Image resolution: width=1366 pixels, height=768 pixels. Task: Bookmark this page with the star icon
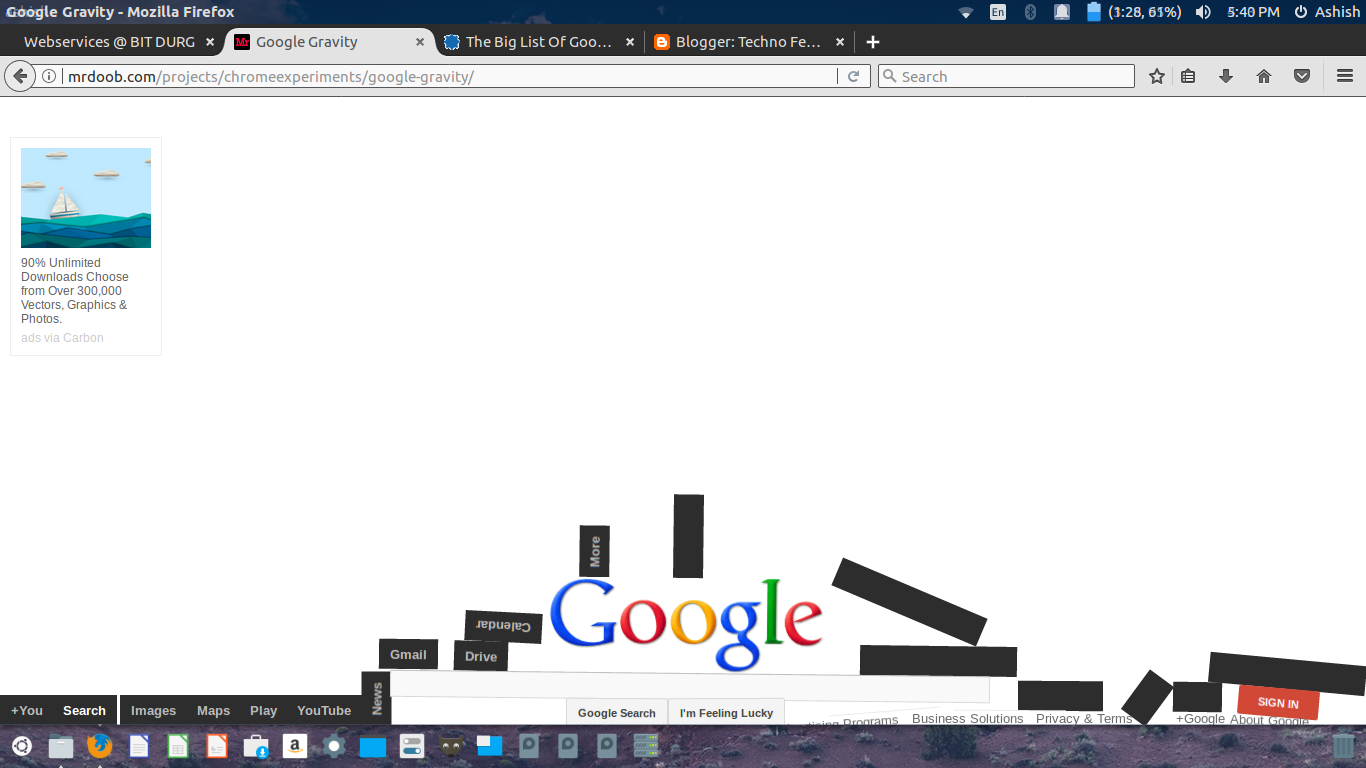point(1157,76)
